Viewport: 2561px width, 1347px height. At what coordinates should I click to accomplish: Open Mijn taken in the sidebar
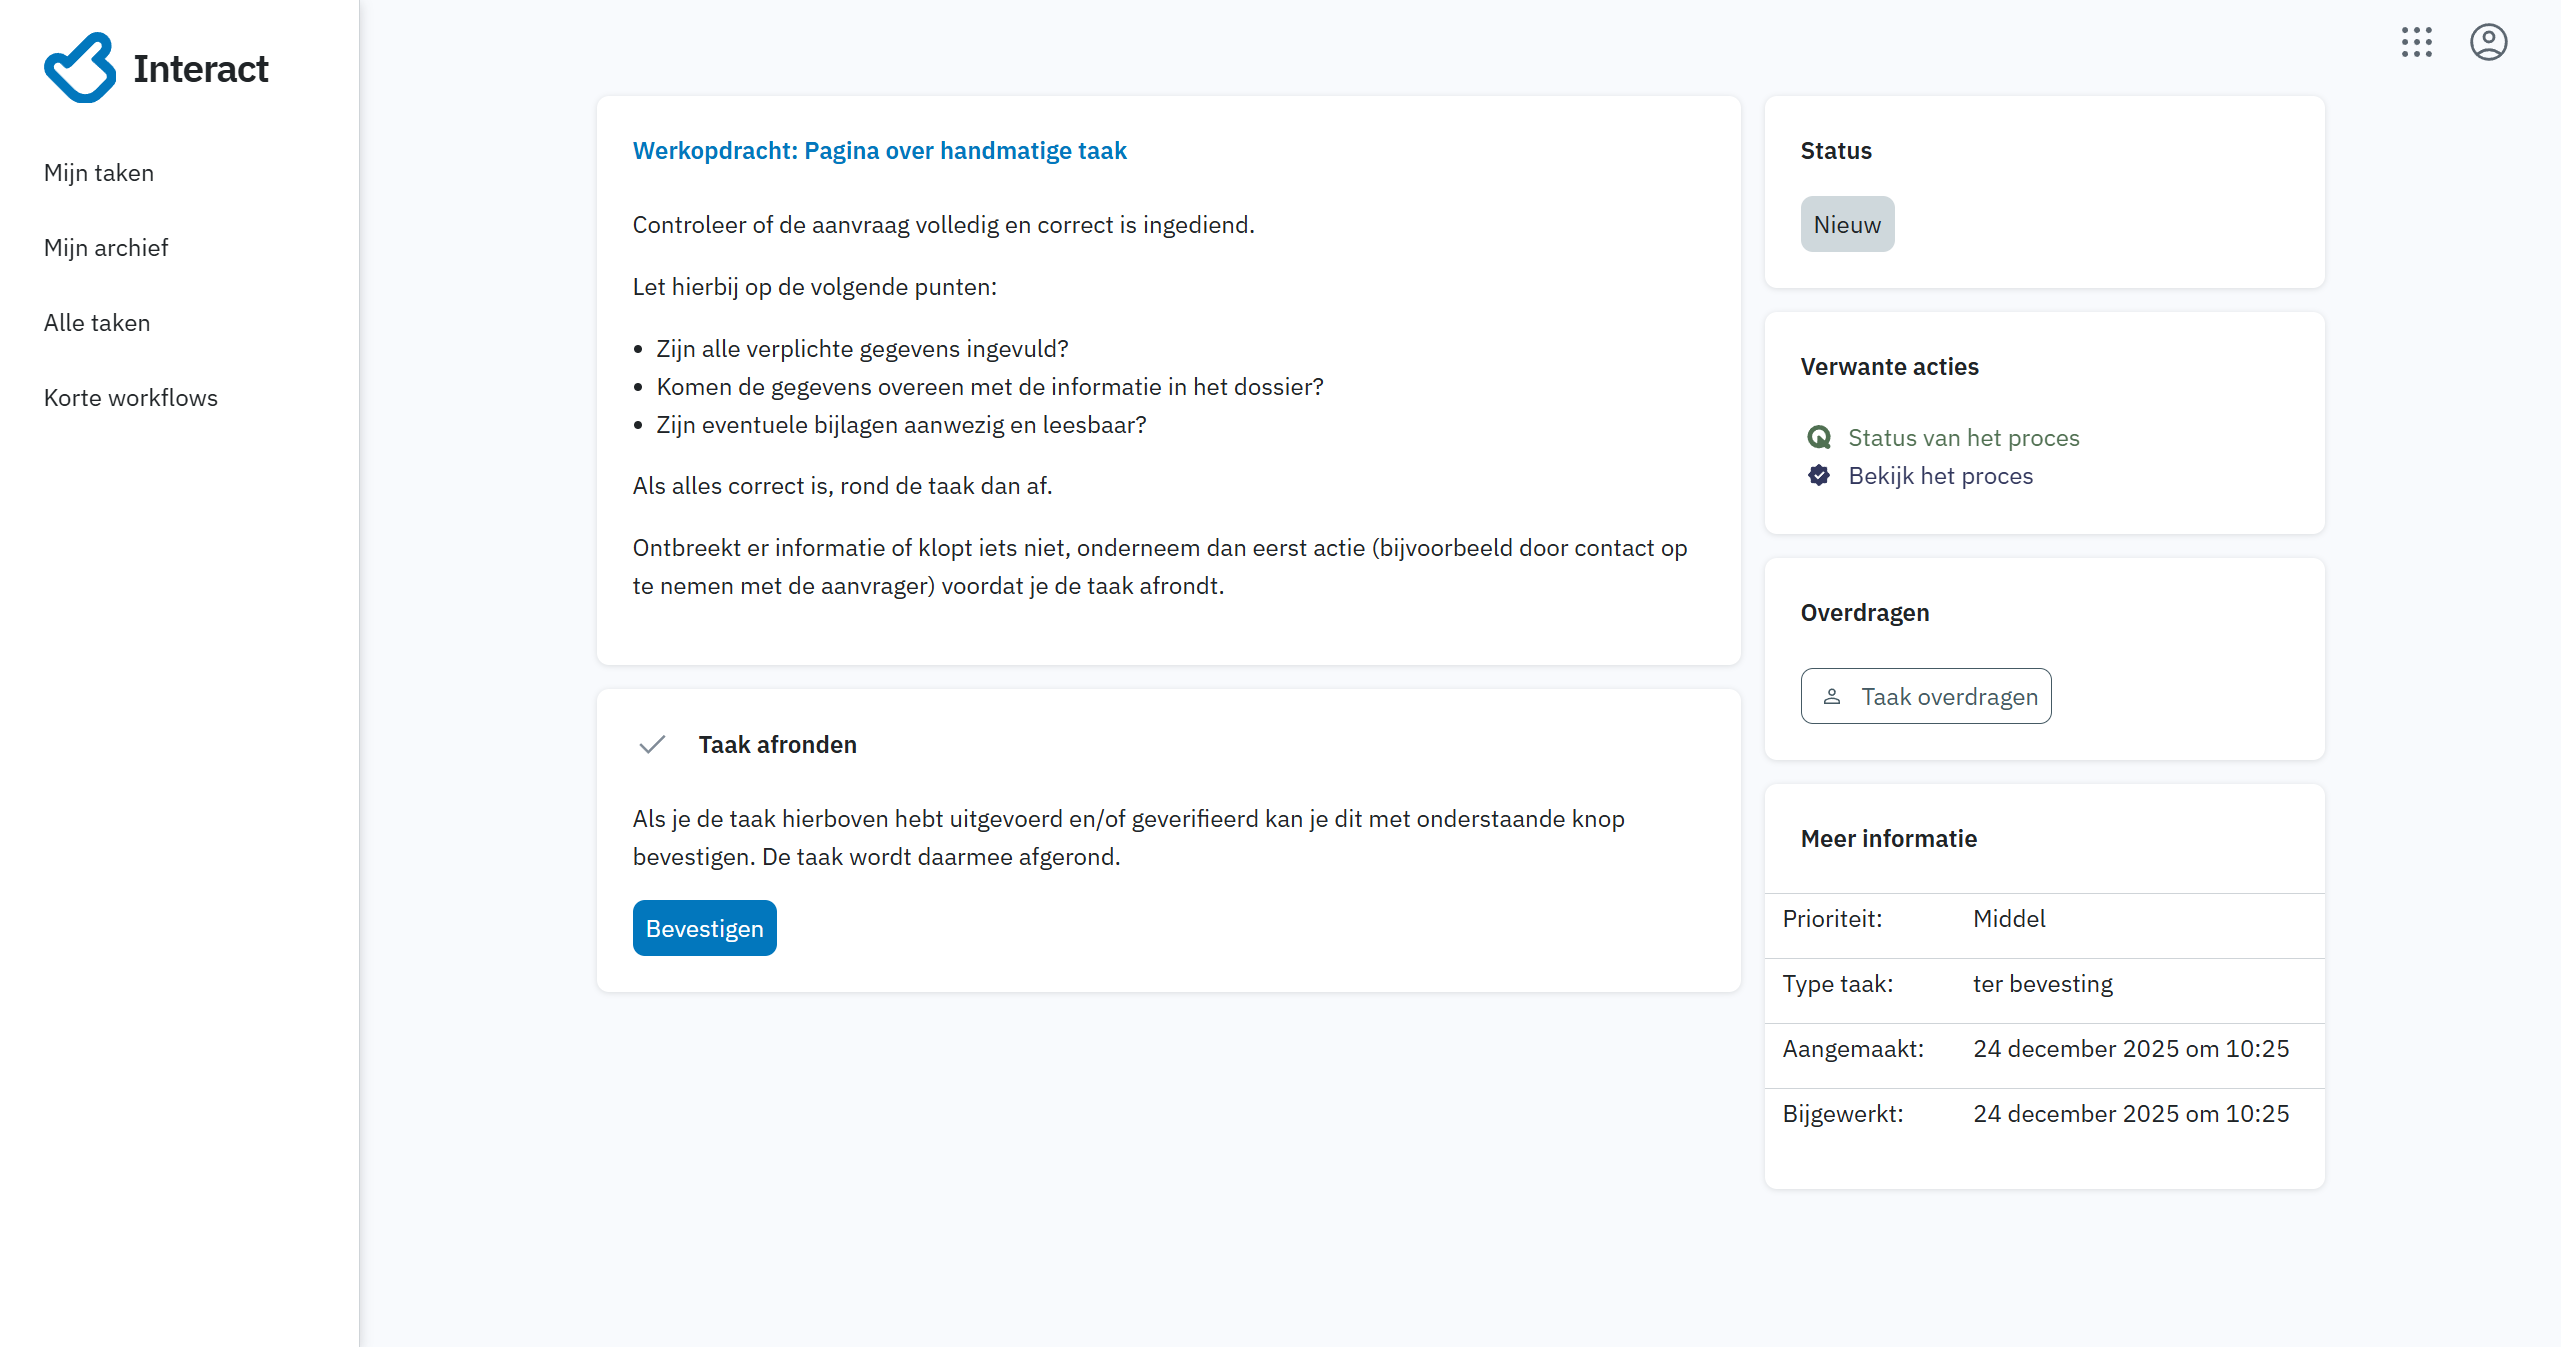coord(99,173)
